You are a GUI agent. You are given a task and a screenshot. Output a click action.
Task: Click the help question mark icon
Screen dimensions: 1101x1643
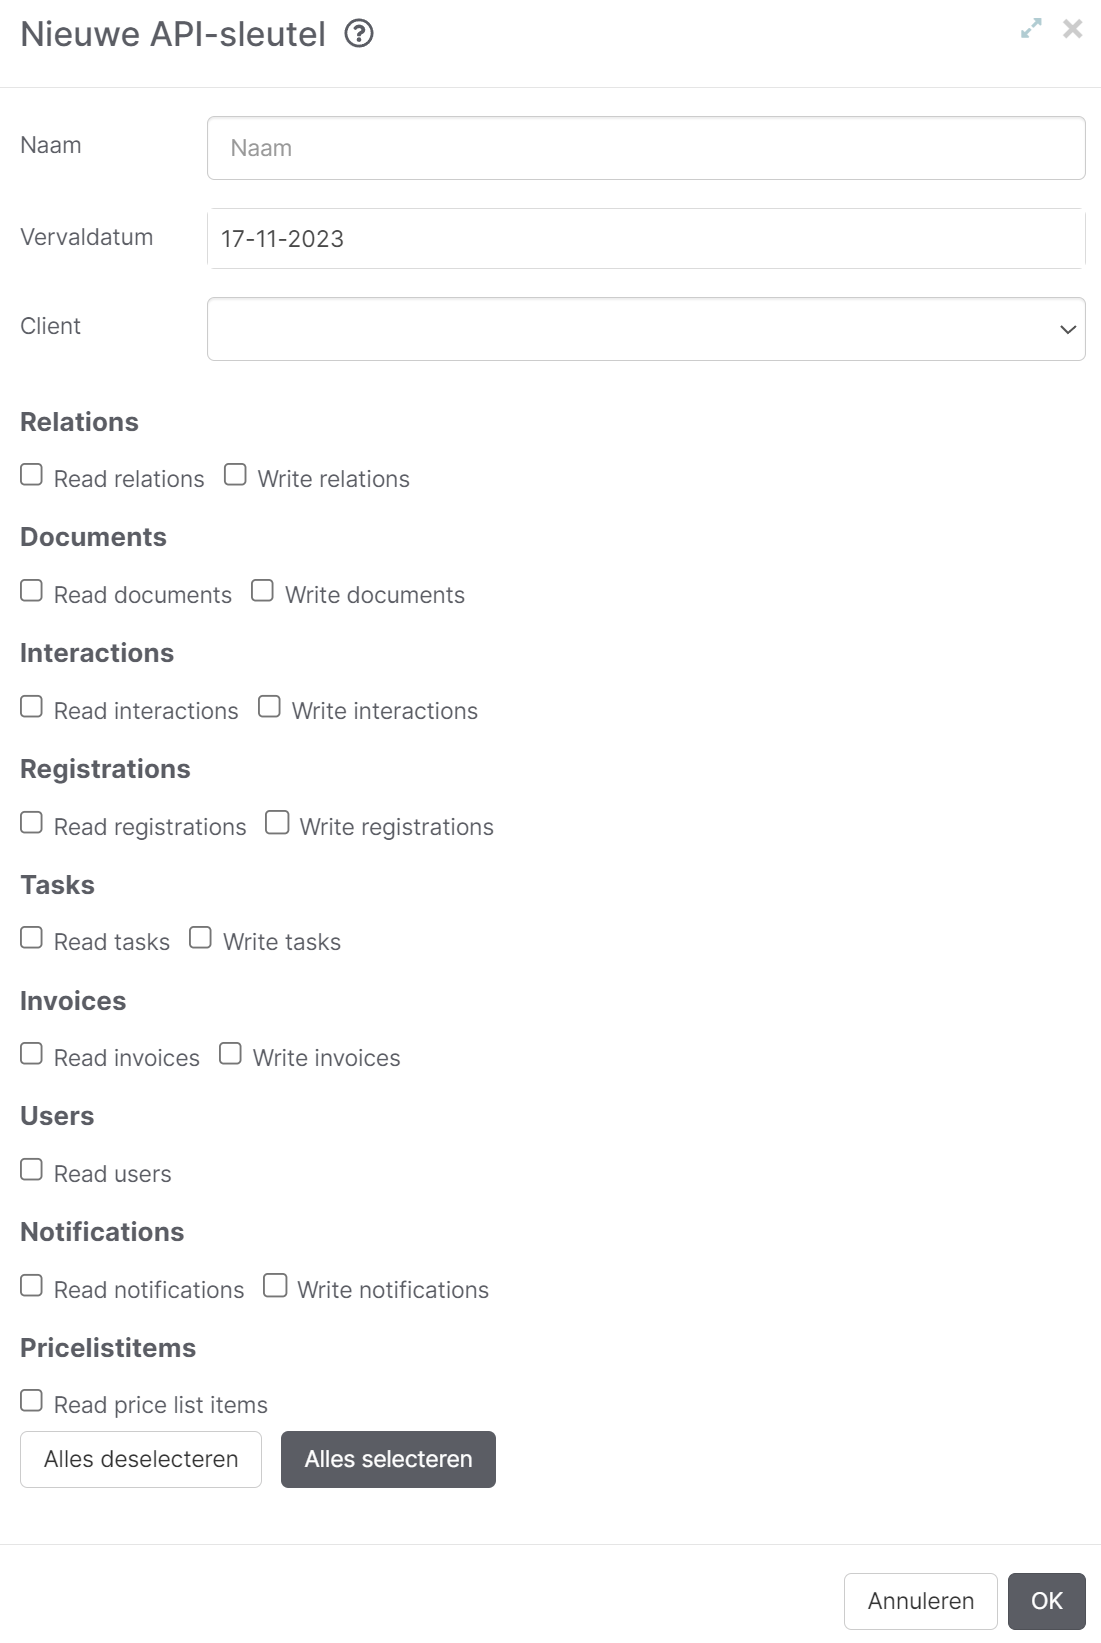[x=359, y=34]
